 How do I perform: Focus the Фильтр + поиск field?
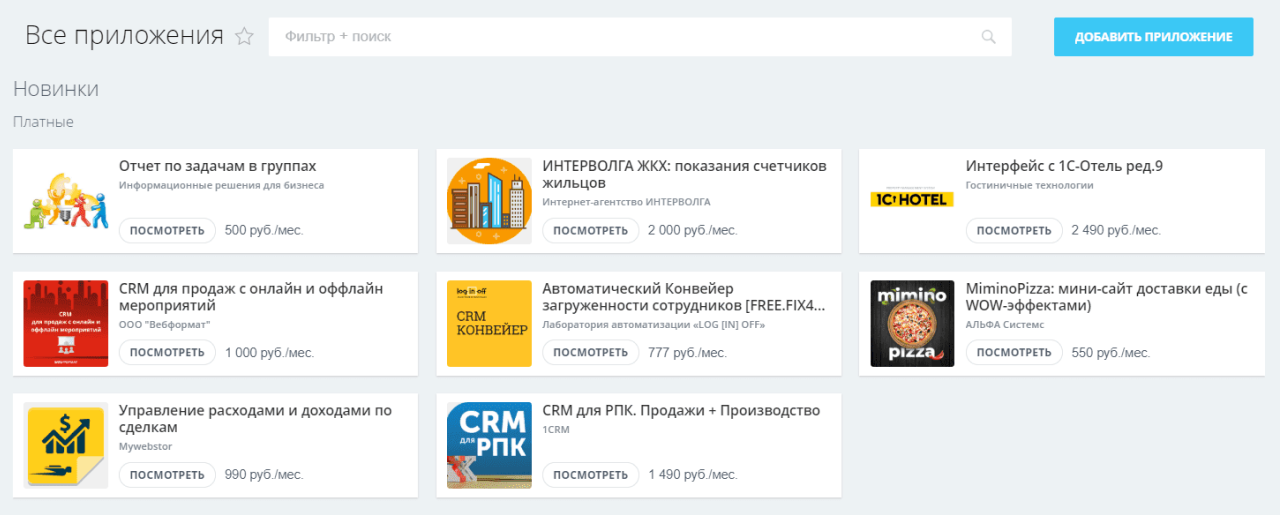pos(620,37)
